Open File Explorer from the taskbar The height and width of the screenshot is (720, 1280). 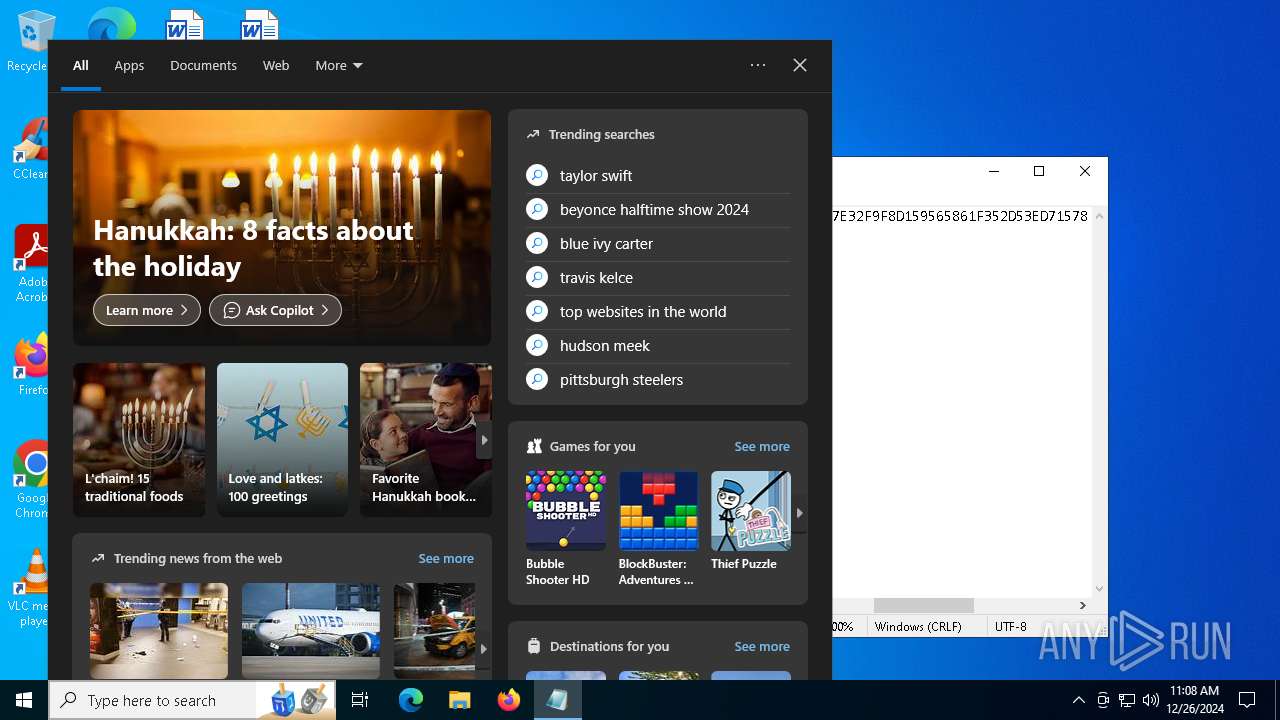[x=459, y=700]
